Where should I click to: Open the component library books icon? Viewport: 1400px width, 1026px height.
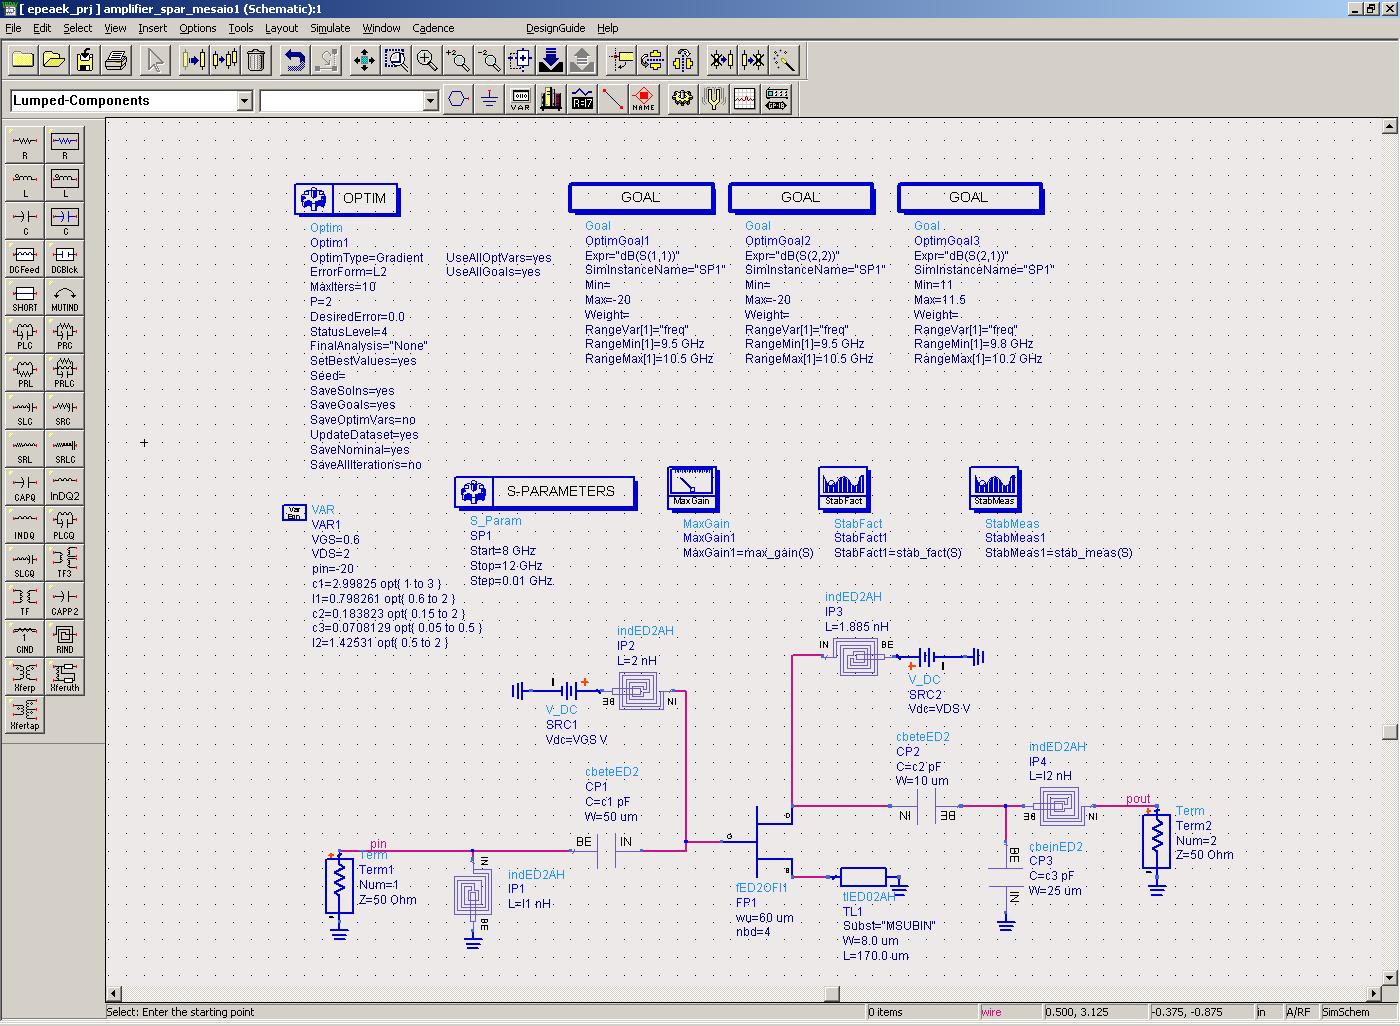click(551, 99)
